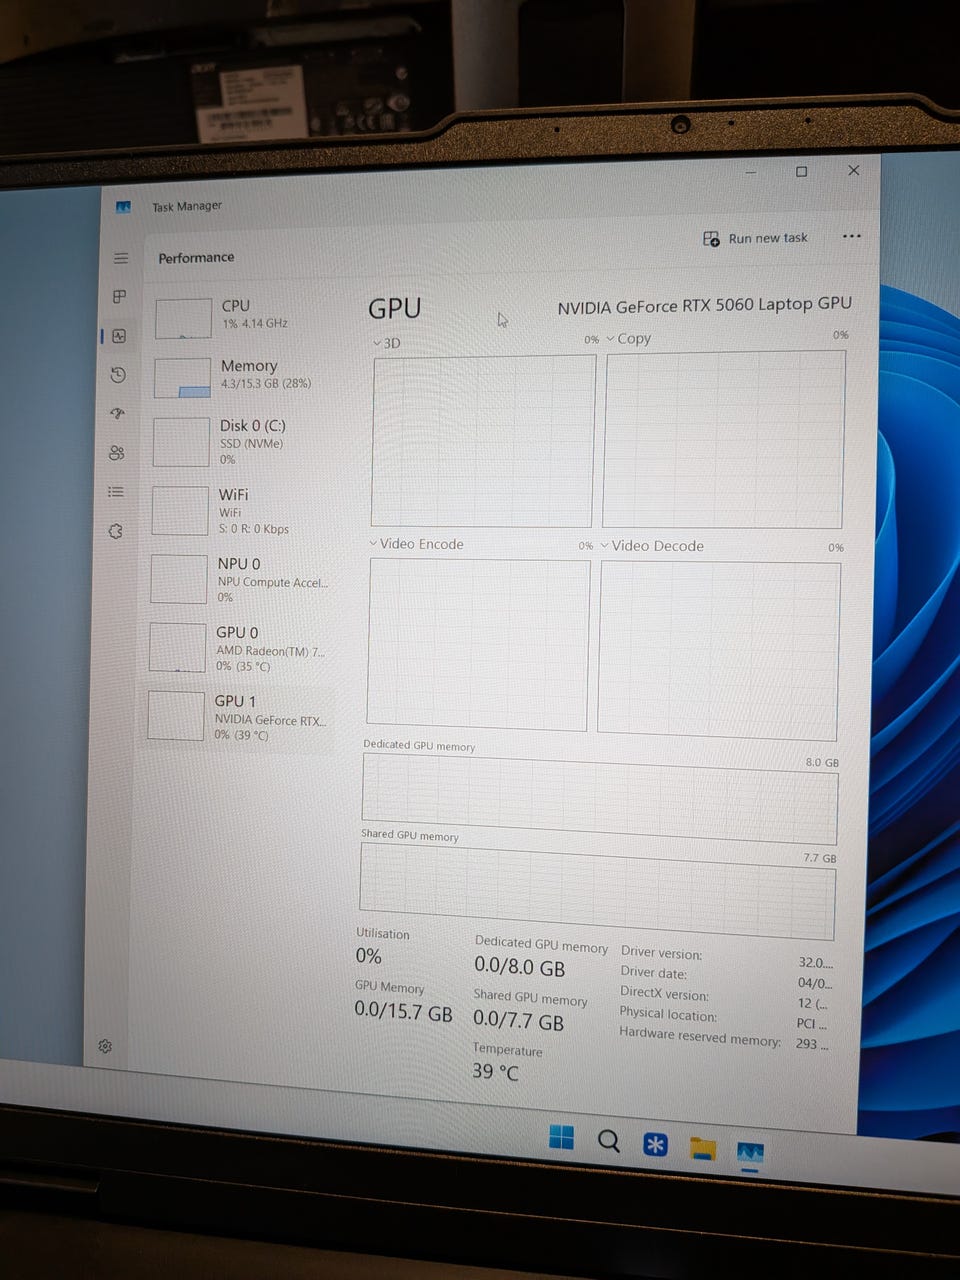This screenshot has height=1280, width=960.
Task: Open the Video Encode engine dropdown
Action: click(416, 544)
